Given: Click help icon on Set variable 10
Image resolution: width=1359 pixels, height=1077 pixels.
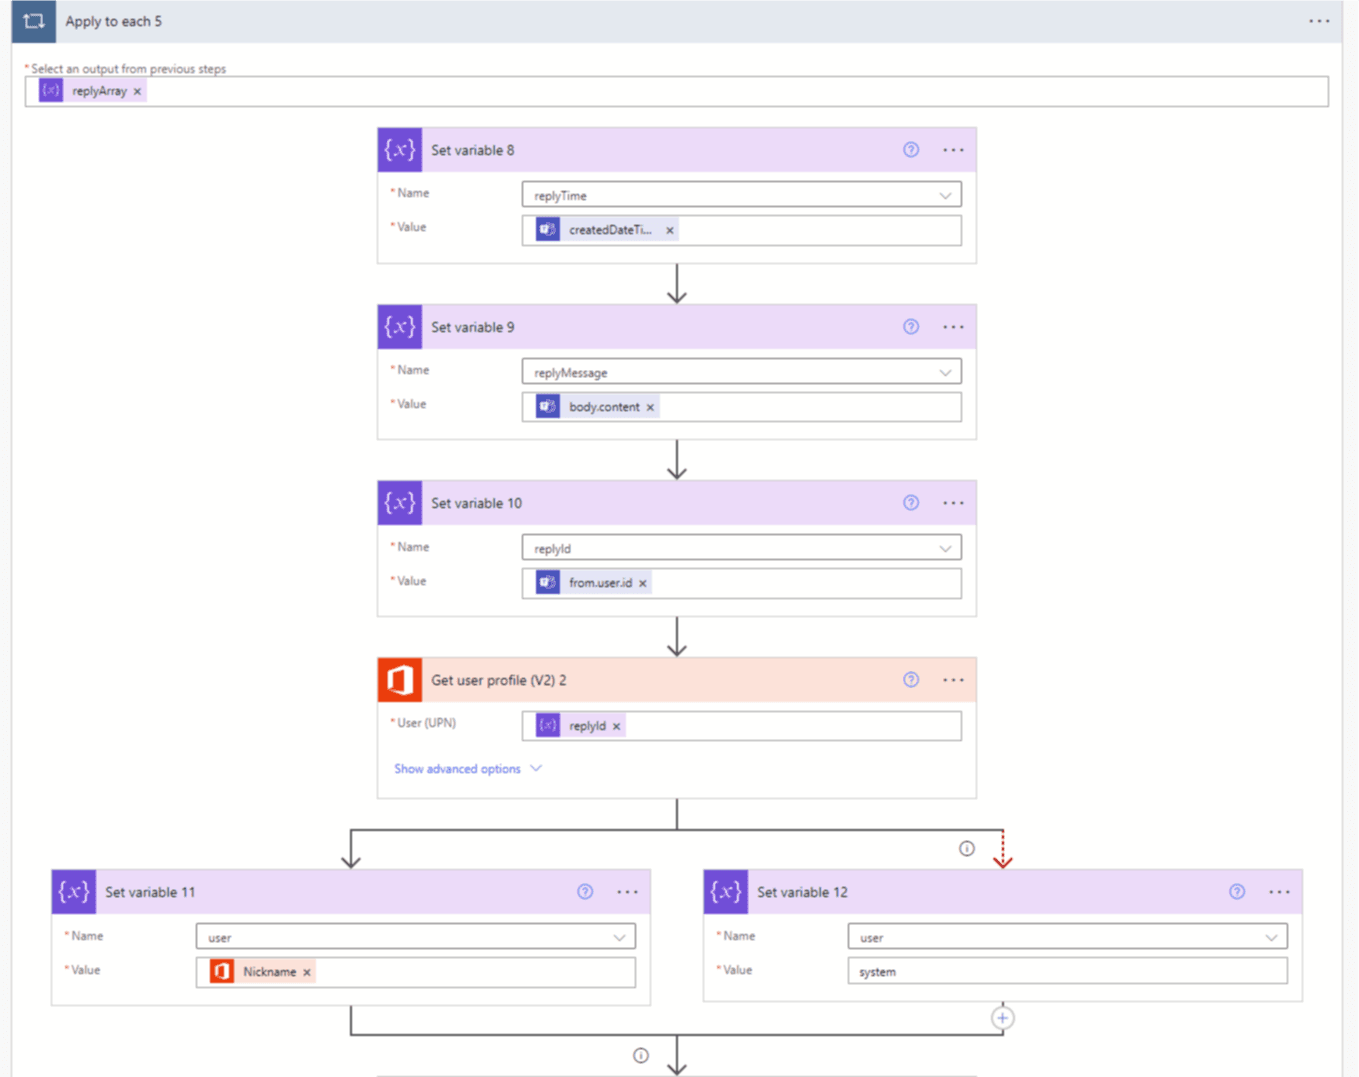Looking at the screenshot, I should click(910, 503).
